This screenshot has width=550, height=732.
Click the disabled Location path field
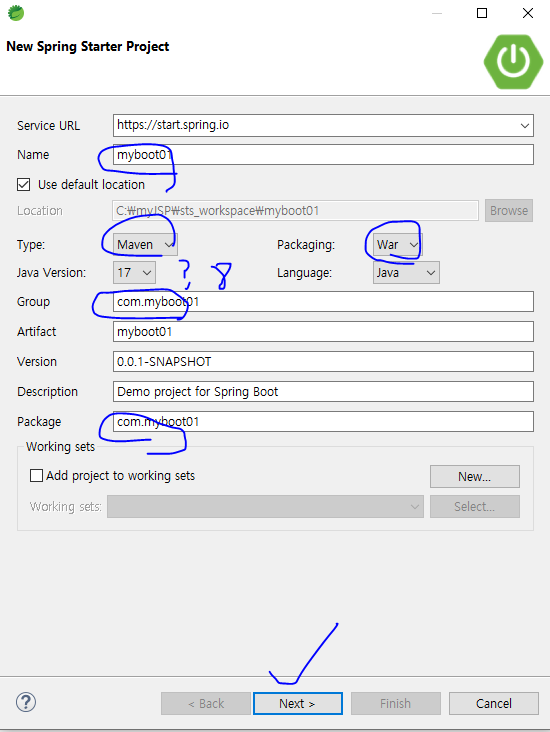295,211
